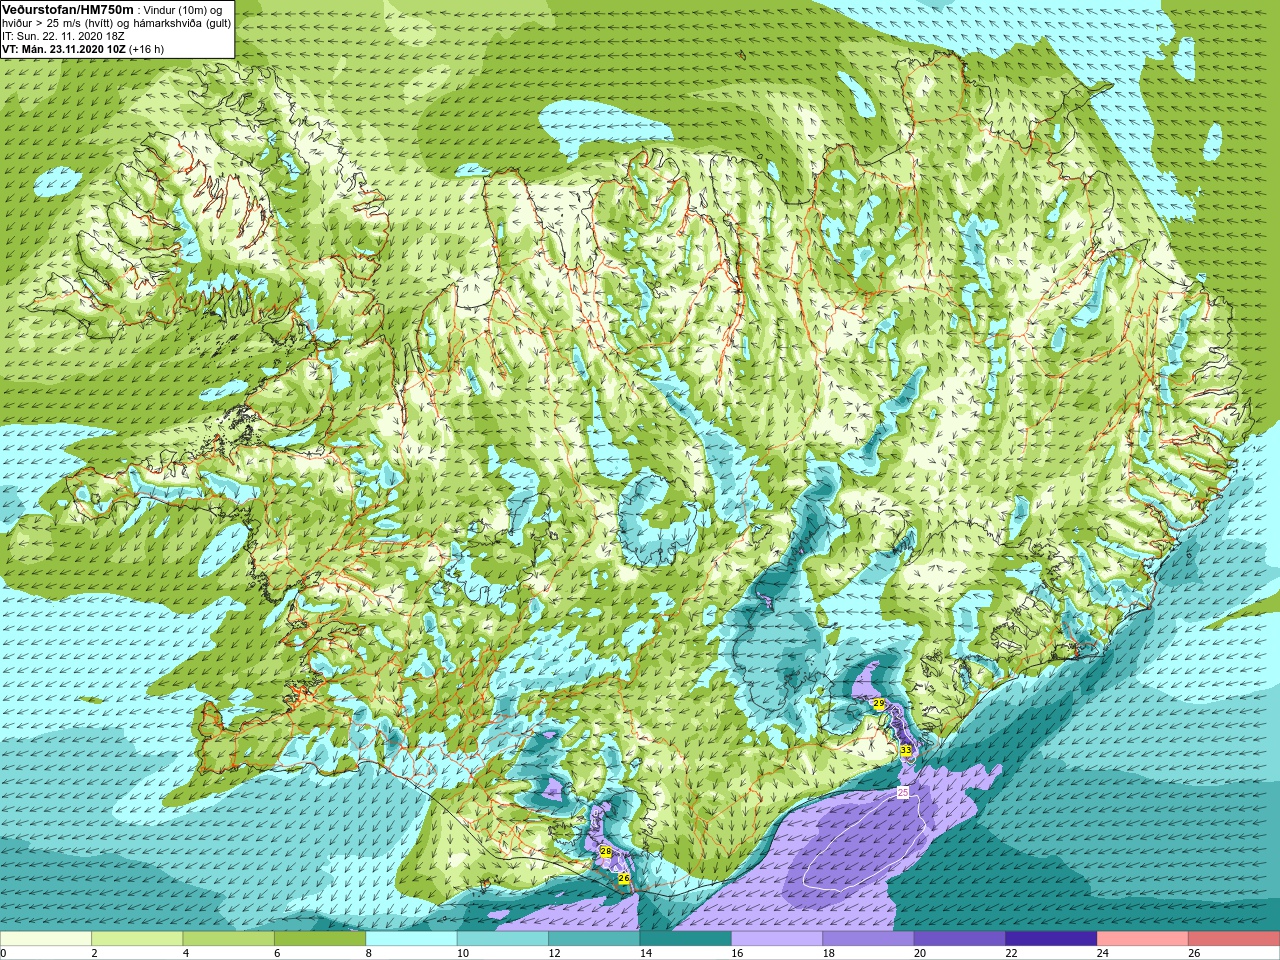
Task: Click the yellow gust marker labeled 29
Action: [879, 704]
